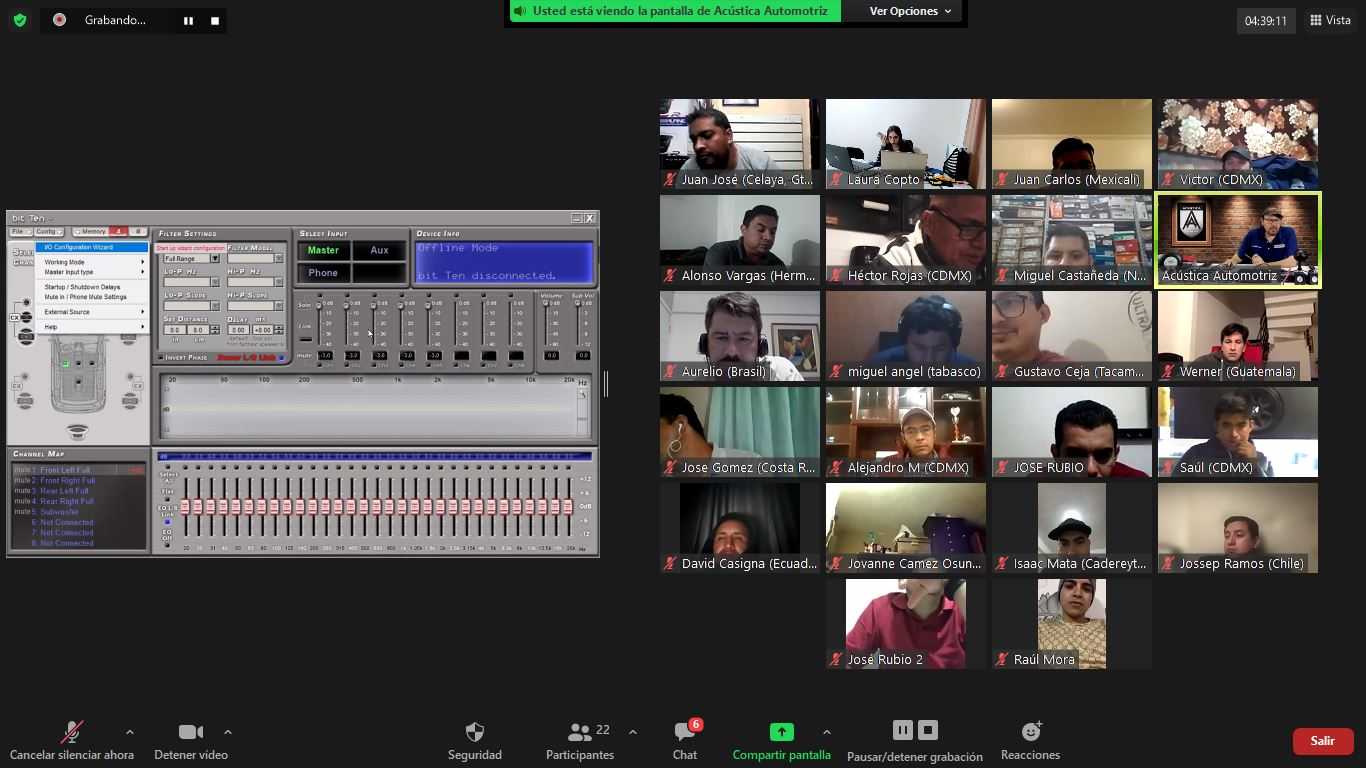Screen dimensions: 1366x768
Task: Step the Set Distance value arrows
Action: point(214,330)
